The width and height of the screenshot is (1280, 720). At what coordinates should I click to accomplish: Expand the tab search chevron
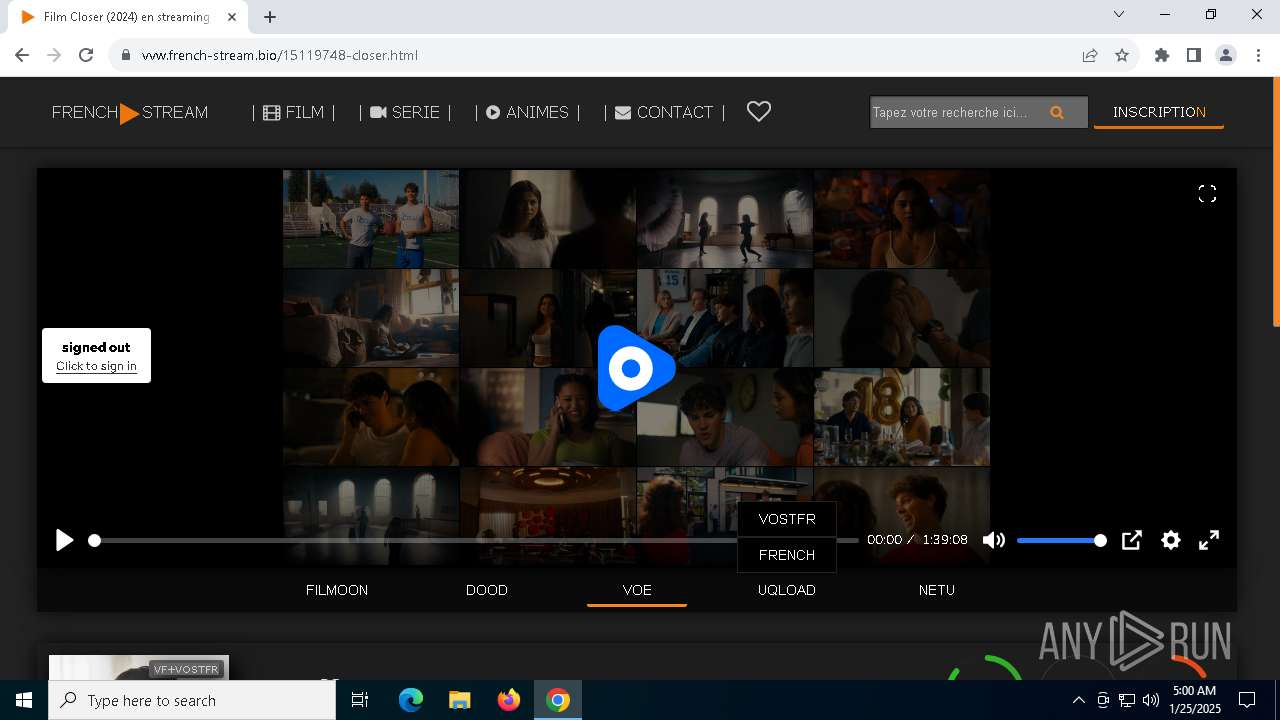(1119, 14)
